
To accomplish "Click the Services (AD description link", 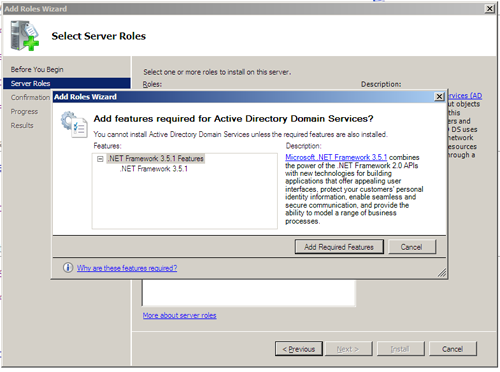I will pos(465,96).
